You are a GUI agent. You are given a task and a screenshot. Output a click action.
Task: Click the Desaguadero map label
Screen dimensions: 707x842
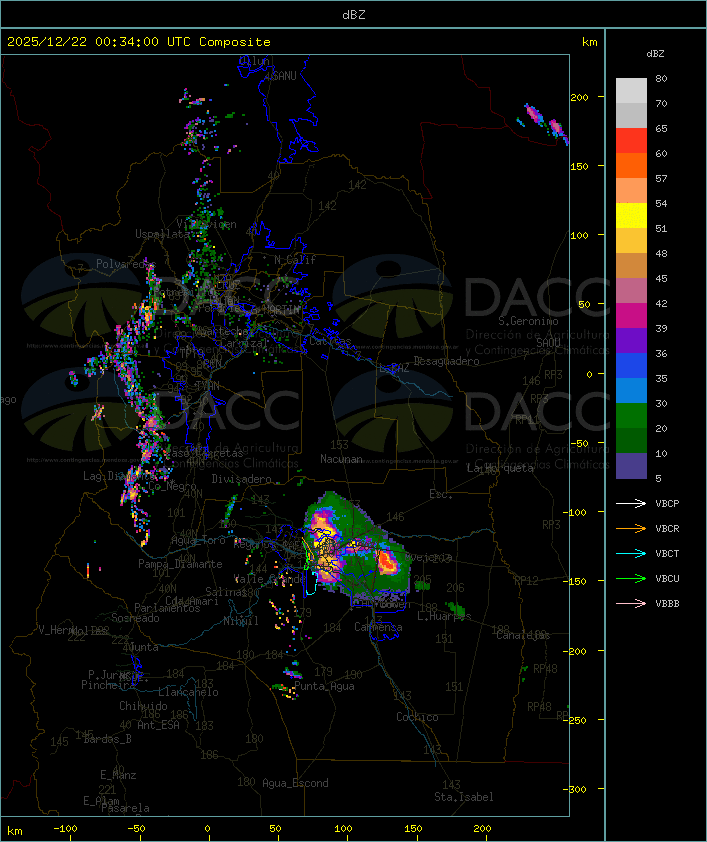click(x=446, y=361)
